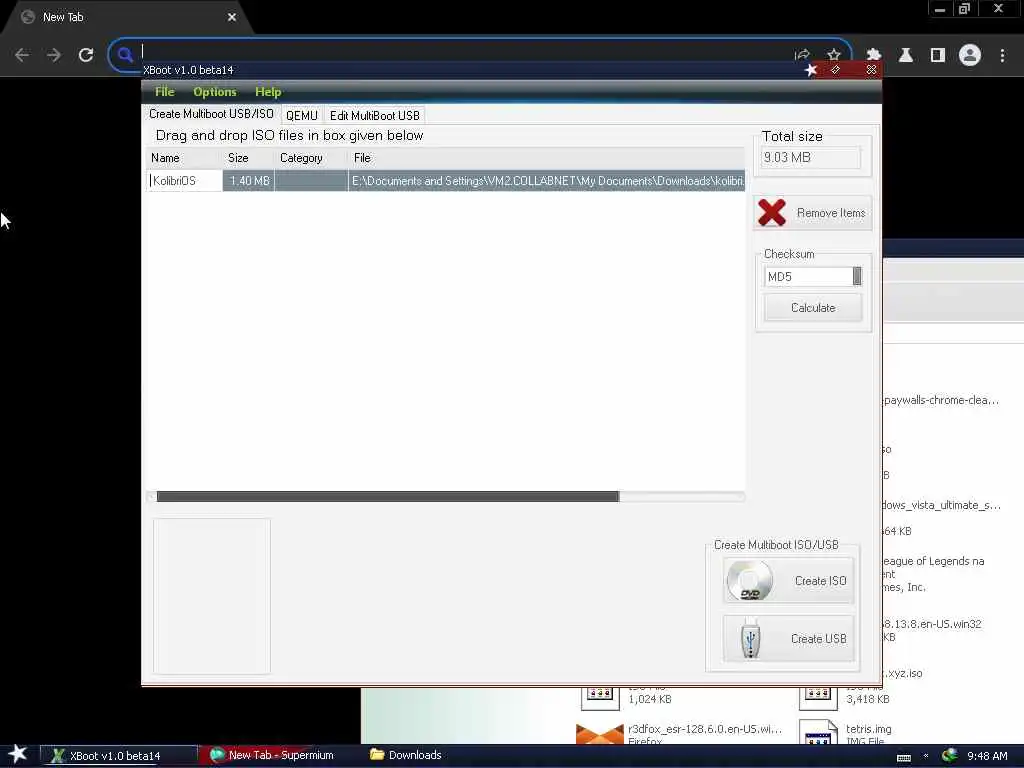Sort by Size column header
1024x768 pixels.
[x=248, y=158]
